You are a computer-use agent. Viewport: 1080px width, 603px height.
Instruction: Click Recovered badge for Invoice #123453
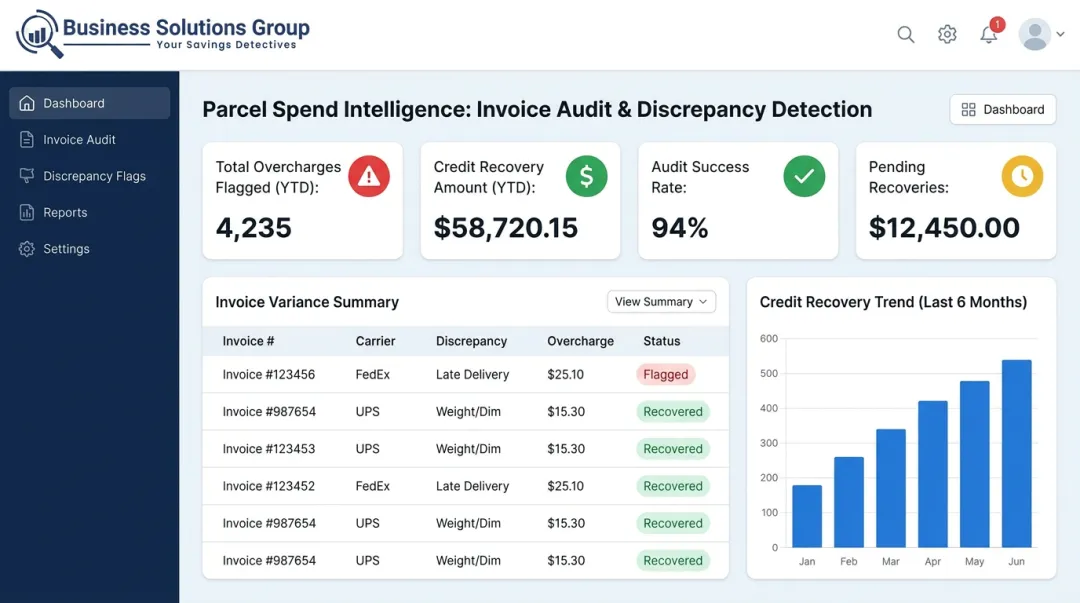pyautogui.click(x=673, y=449)
